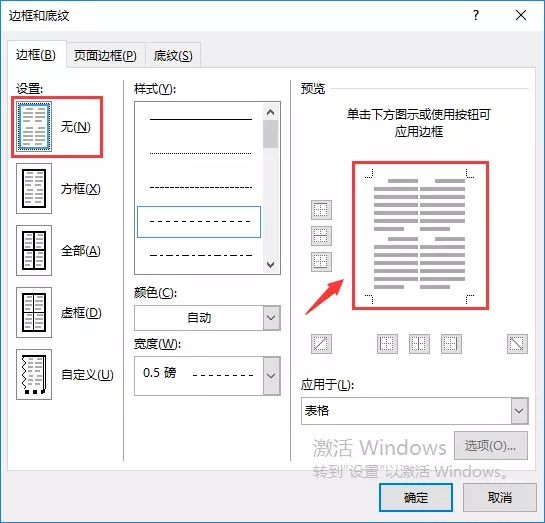Choose the 自定义(U) custom border setting
This screenshot has height=523, width=545.
34,374
